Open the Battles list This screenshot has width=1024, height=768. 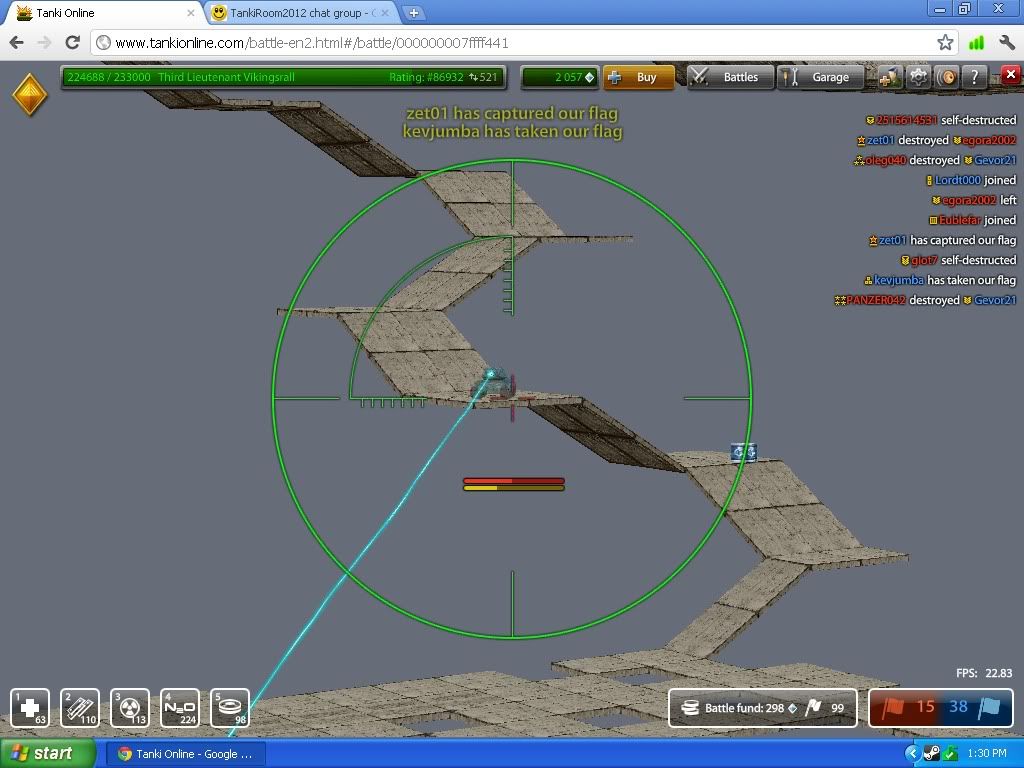[730, 77]
